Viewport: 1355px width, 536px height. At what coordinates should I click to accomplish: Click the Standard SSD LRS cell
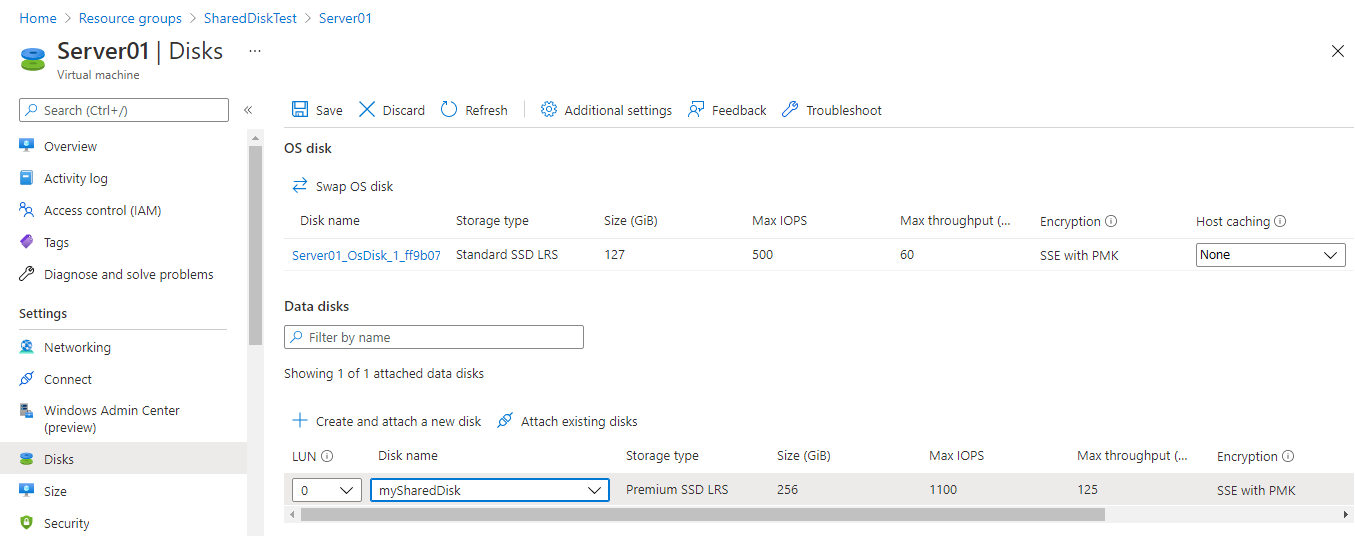(x=507, y=255)
